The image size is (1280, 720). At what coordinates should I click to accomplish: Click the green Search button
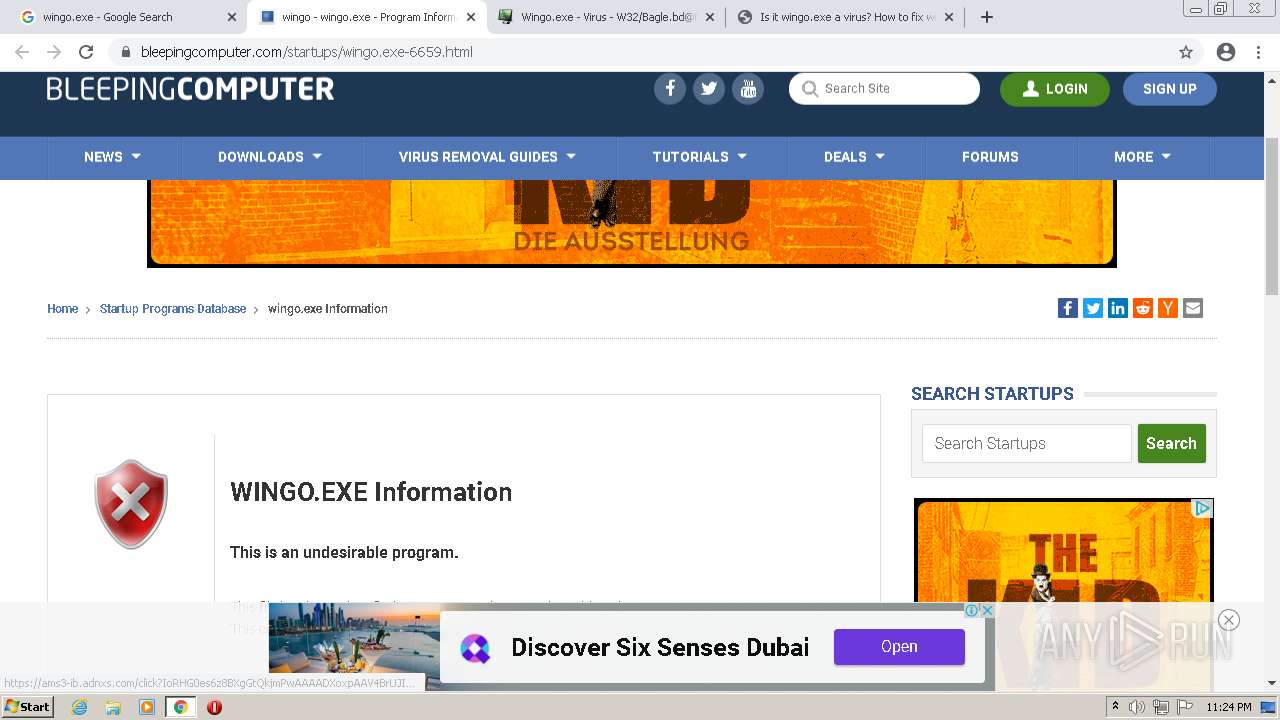1171,443
